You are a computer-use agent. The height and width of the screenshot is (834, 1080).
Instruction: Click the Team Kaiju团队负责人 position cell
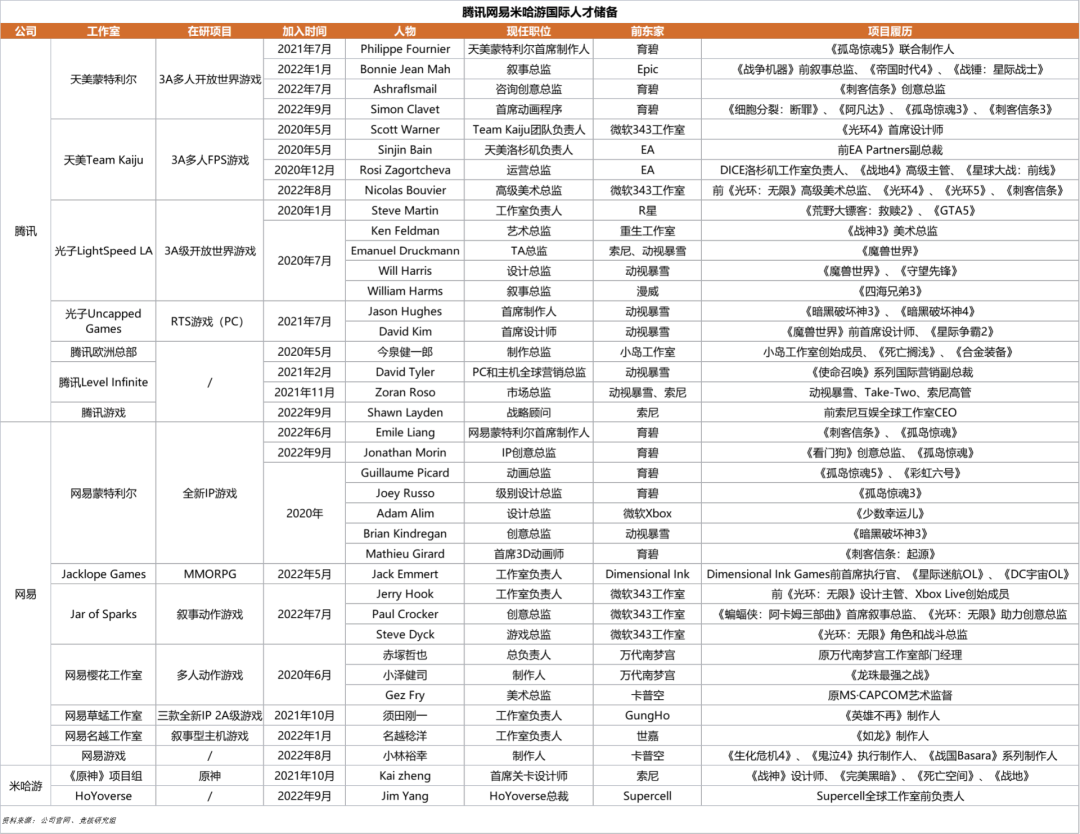tap(528, 129)
